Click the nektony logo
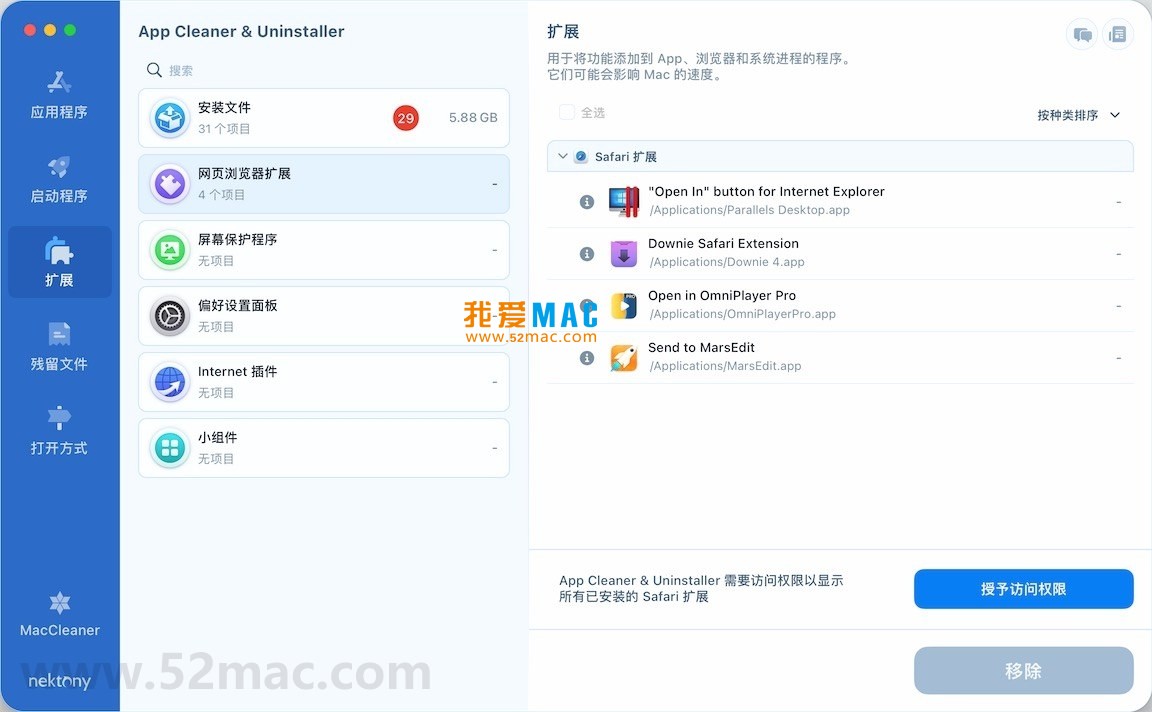1152x712 pixels. pyautogui.click(x=60, y=681)
